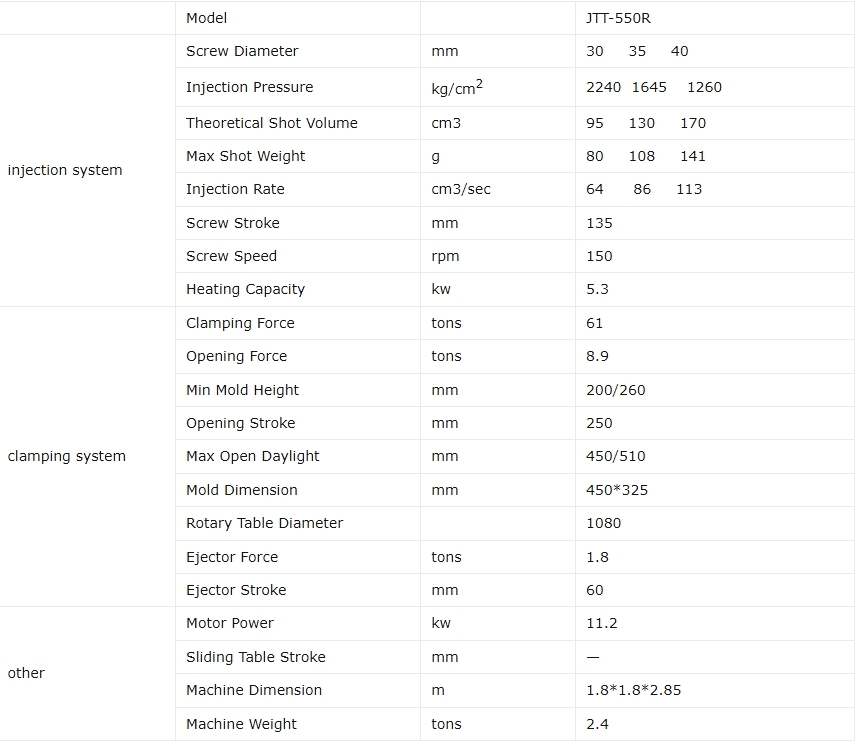
Task: Select the Max Open Daylight label
Action: pyautogui.click(x=252, y=456)
